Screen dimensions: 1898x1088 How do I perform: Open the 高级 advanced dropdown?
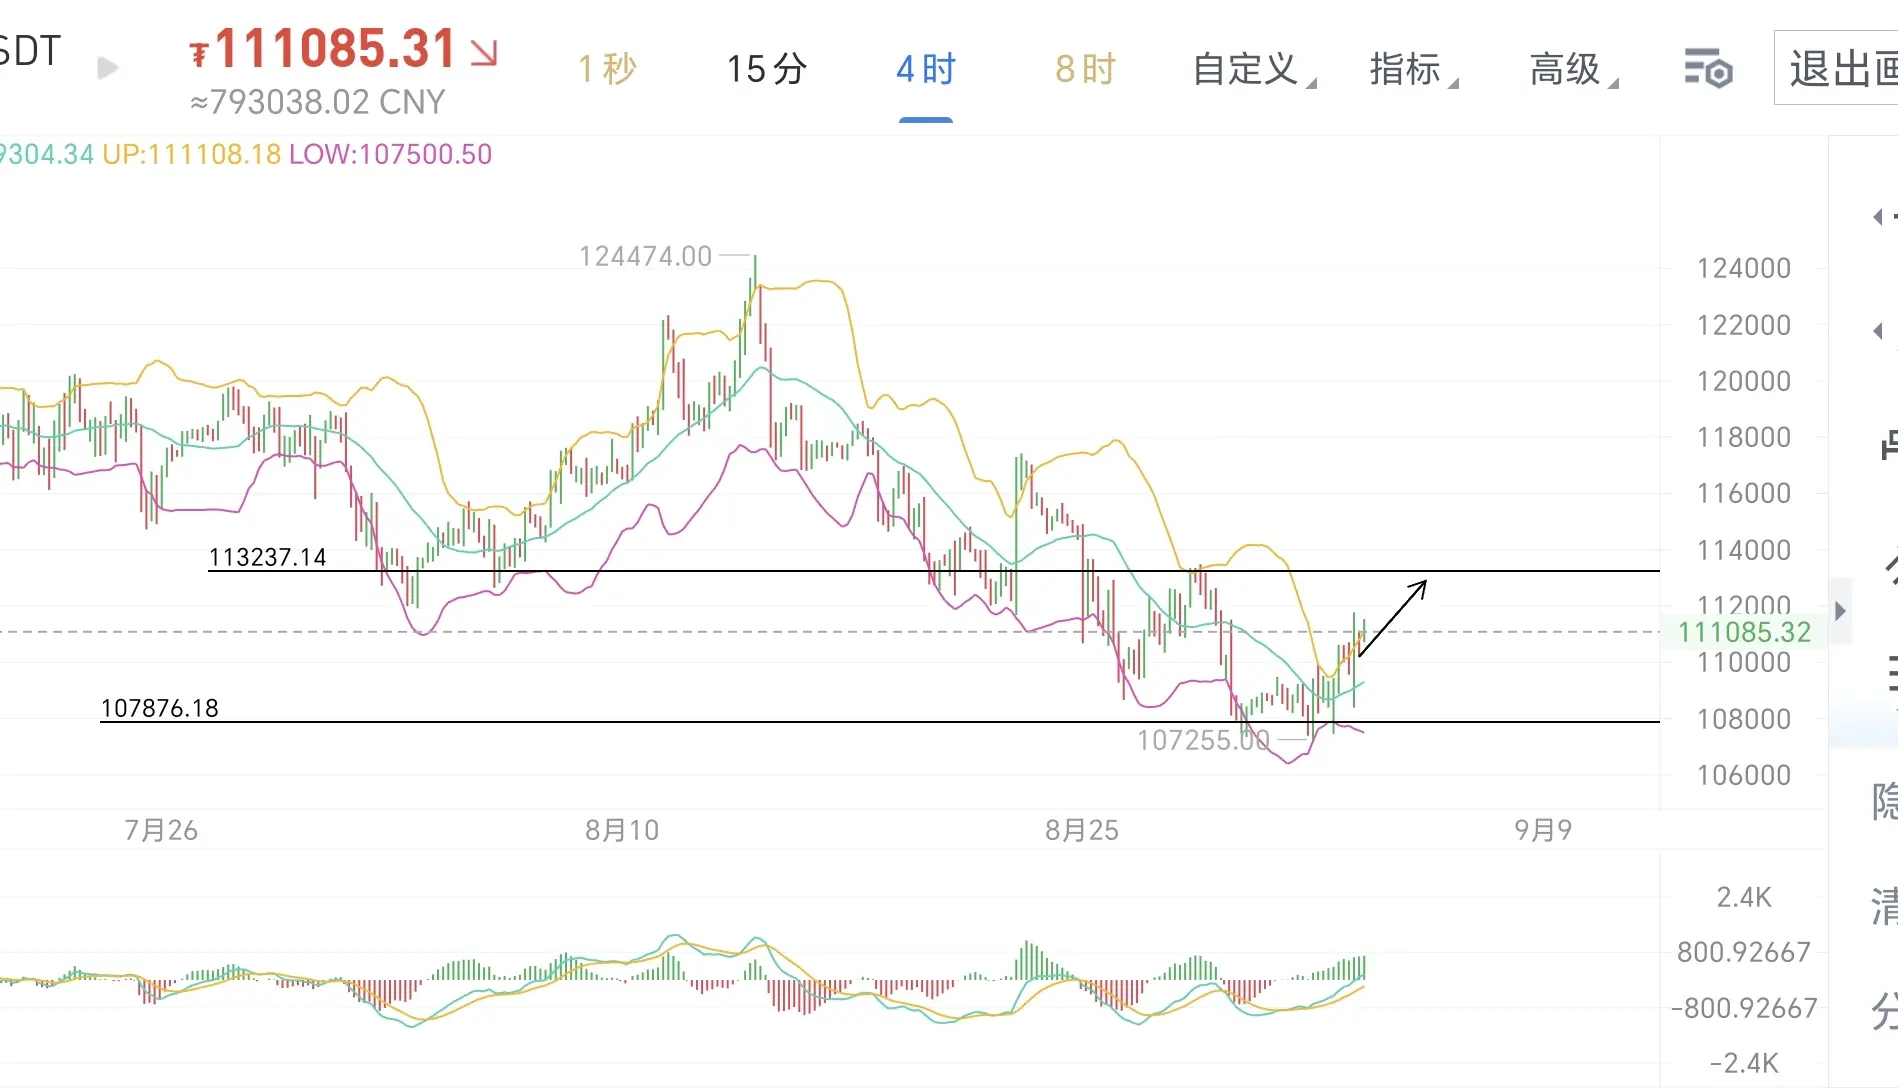(x=1573, y=69)
